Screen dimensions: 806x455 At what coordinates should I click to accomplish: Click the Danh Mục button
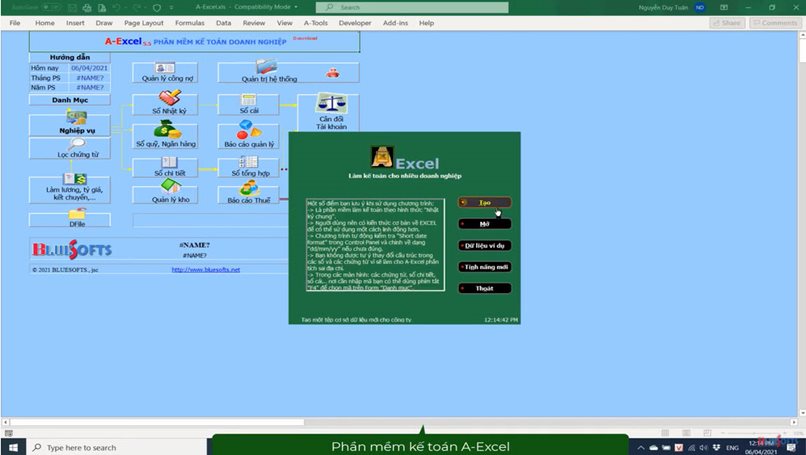point(70,100)
